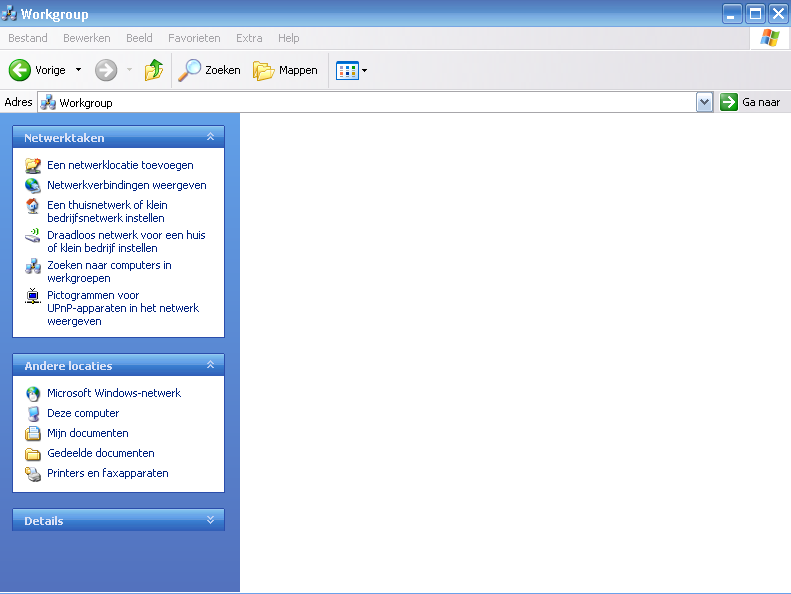Open the Help menu

click(x=289, y=38)
